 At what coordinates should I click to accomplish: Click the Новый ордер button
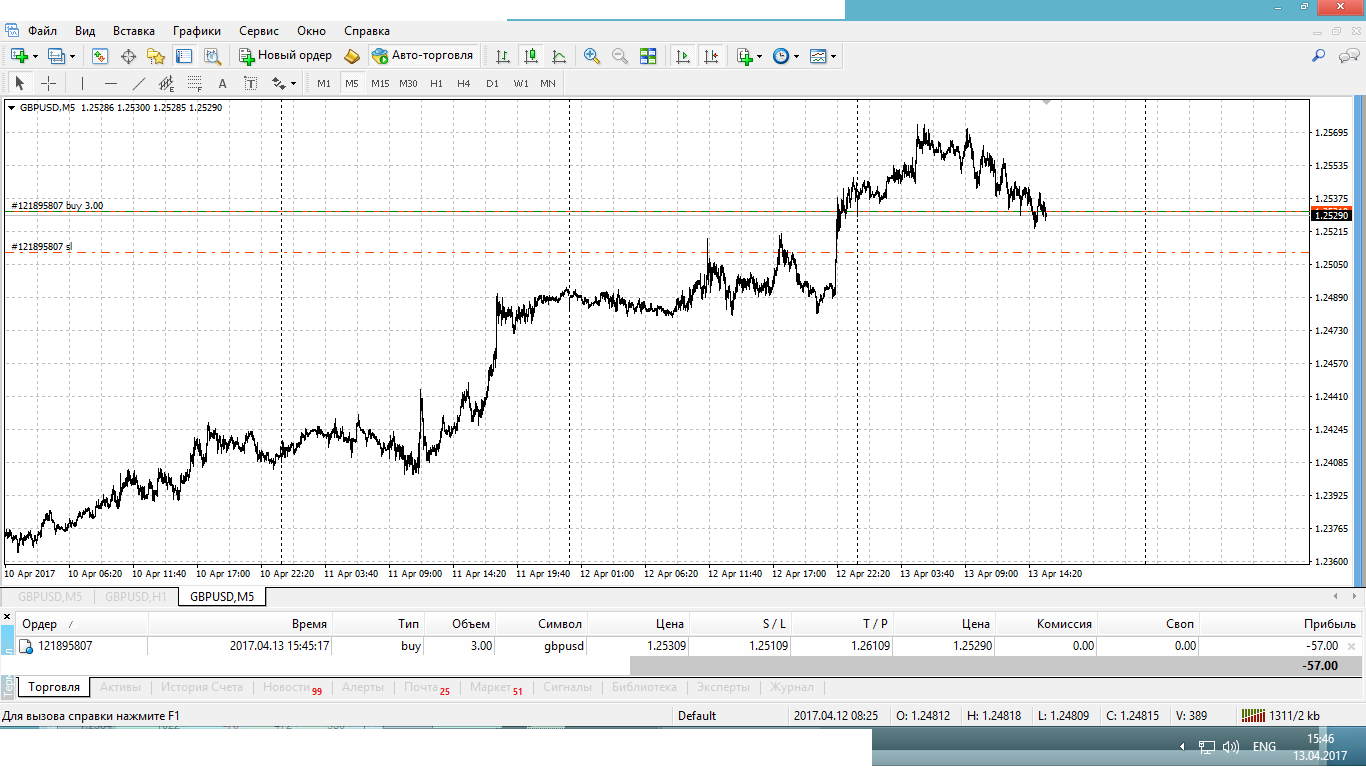285,56
